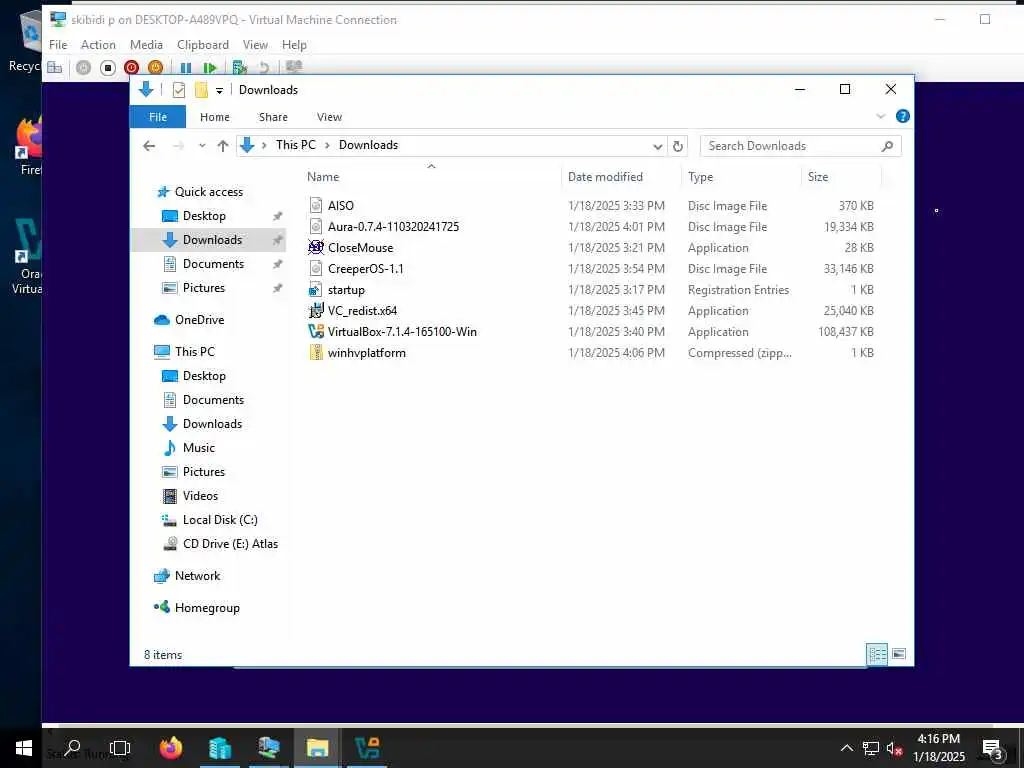The width and height of the screenshot is (1024, 768).
Task: Click the red Shut Down VM icon
Action: coord(131,67)
